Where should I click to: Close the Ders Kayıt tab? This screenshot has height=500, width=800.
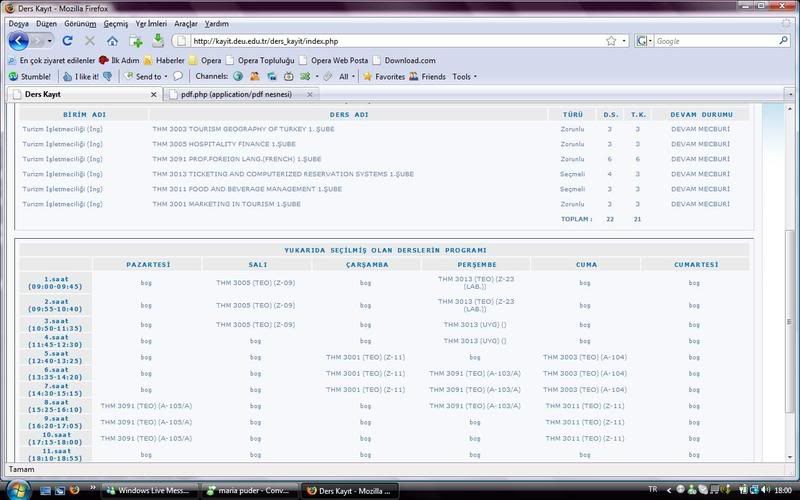(x=154, y=94)
